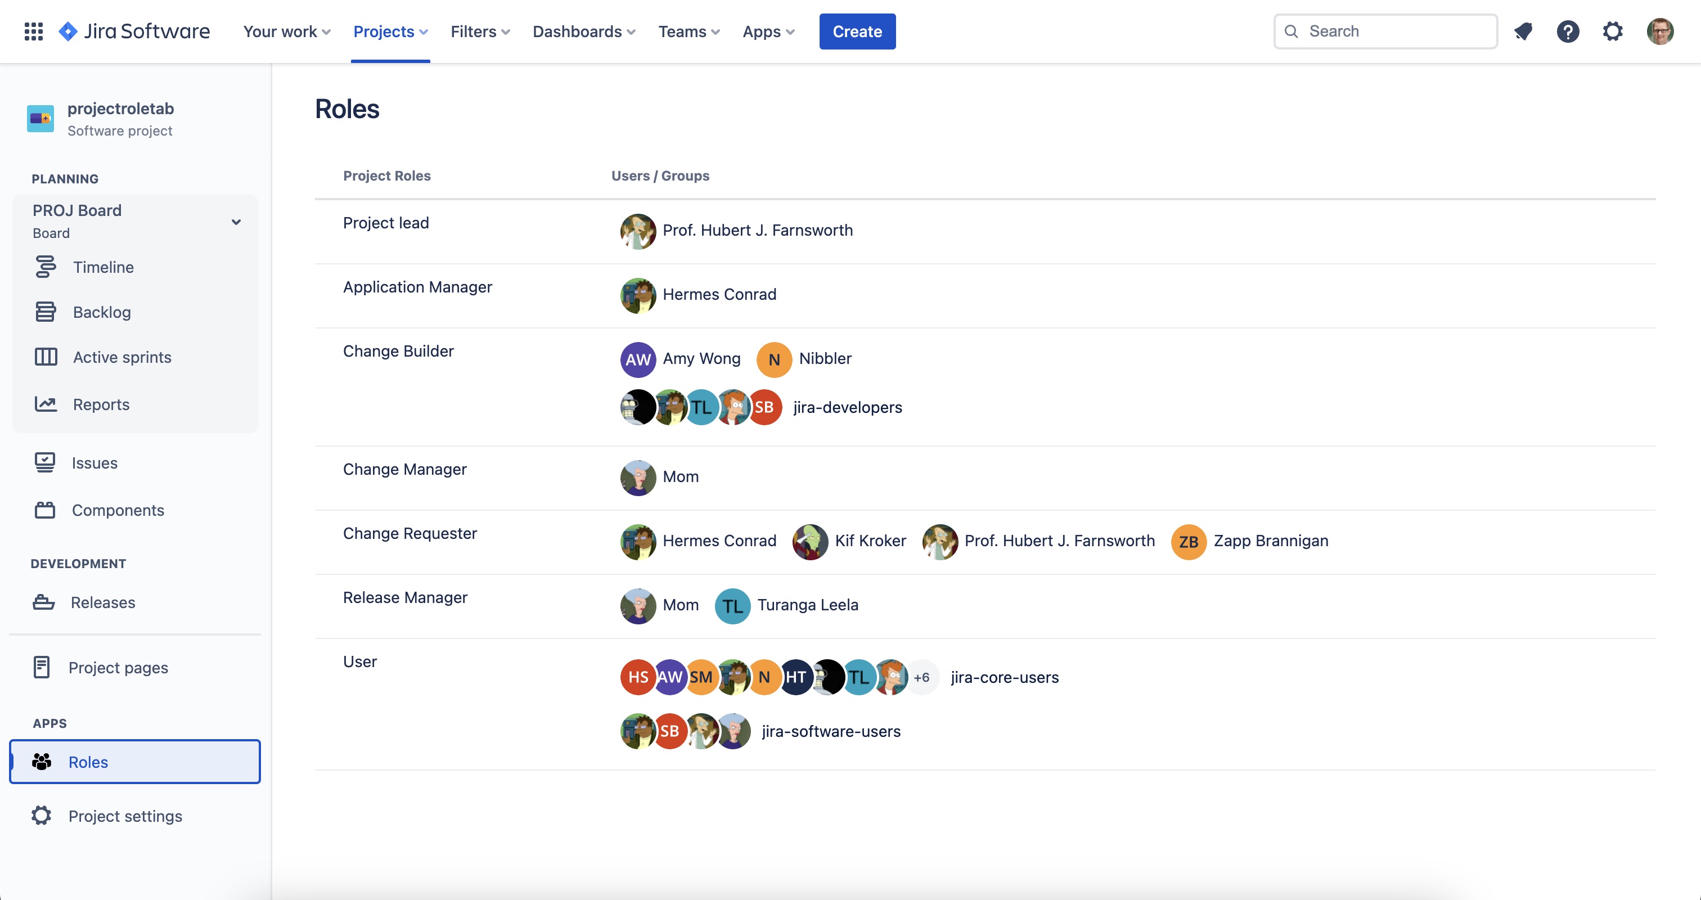This screenshot has width=1701, height=900.
Task: Click the jira-software-users group name
Action: click(x=831, y=731)
